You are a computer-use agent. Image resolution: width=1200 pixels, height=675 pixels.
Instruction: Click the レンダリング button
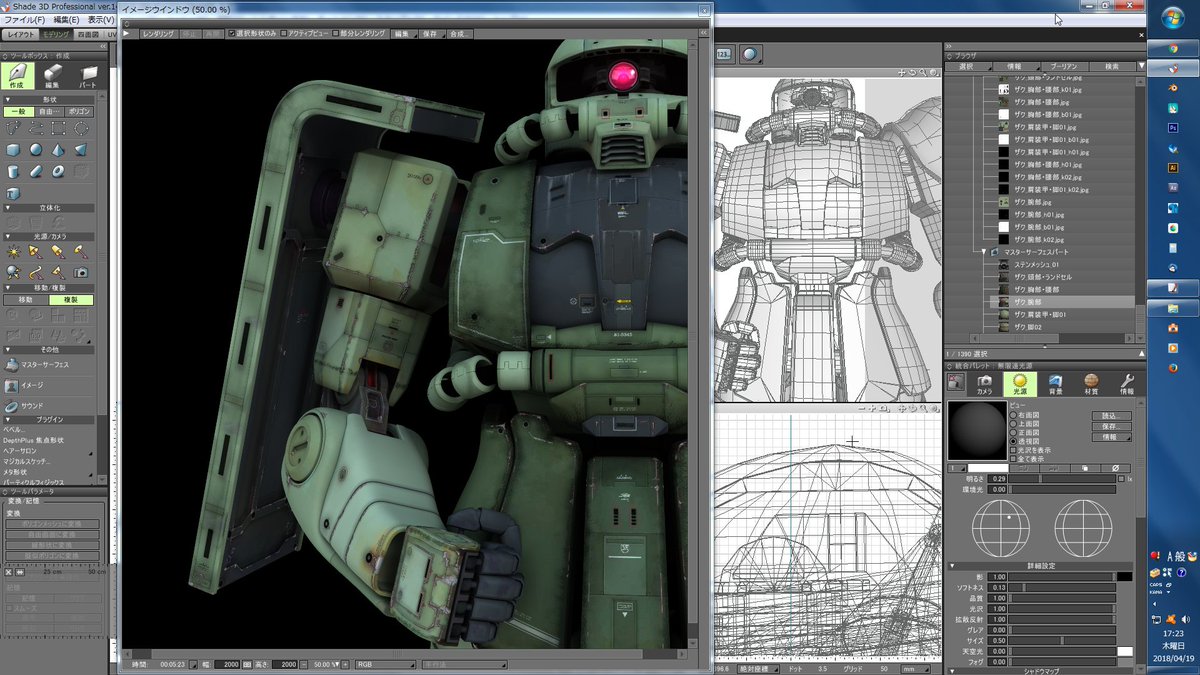(157, 33)
